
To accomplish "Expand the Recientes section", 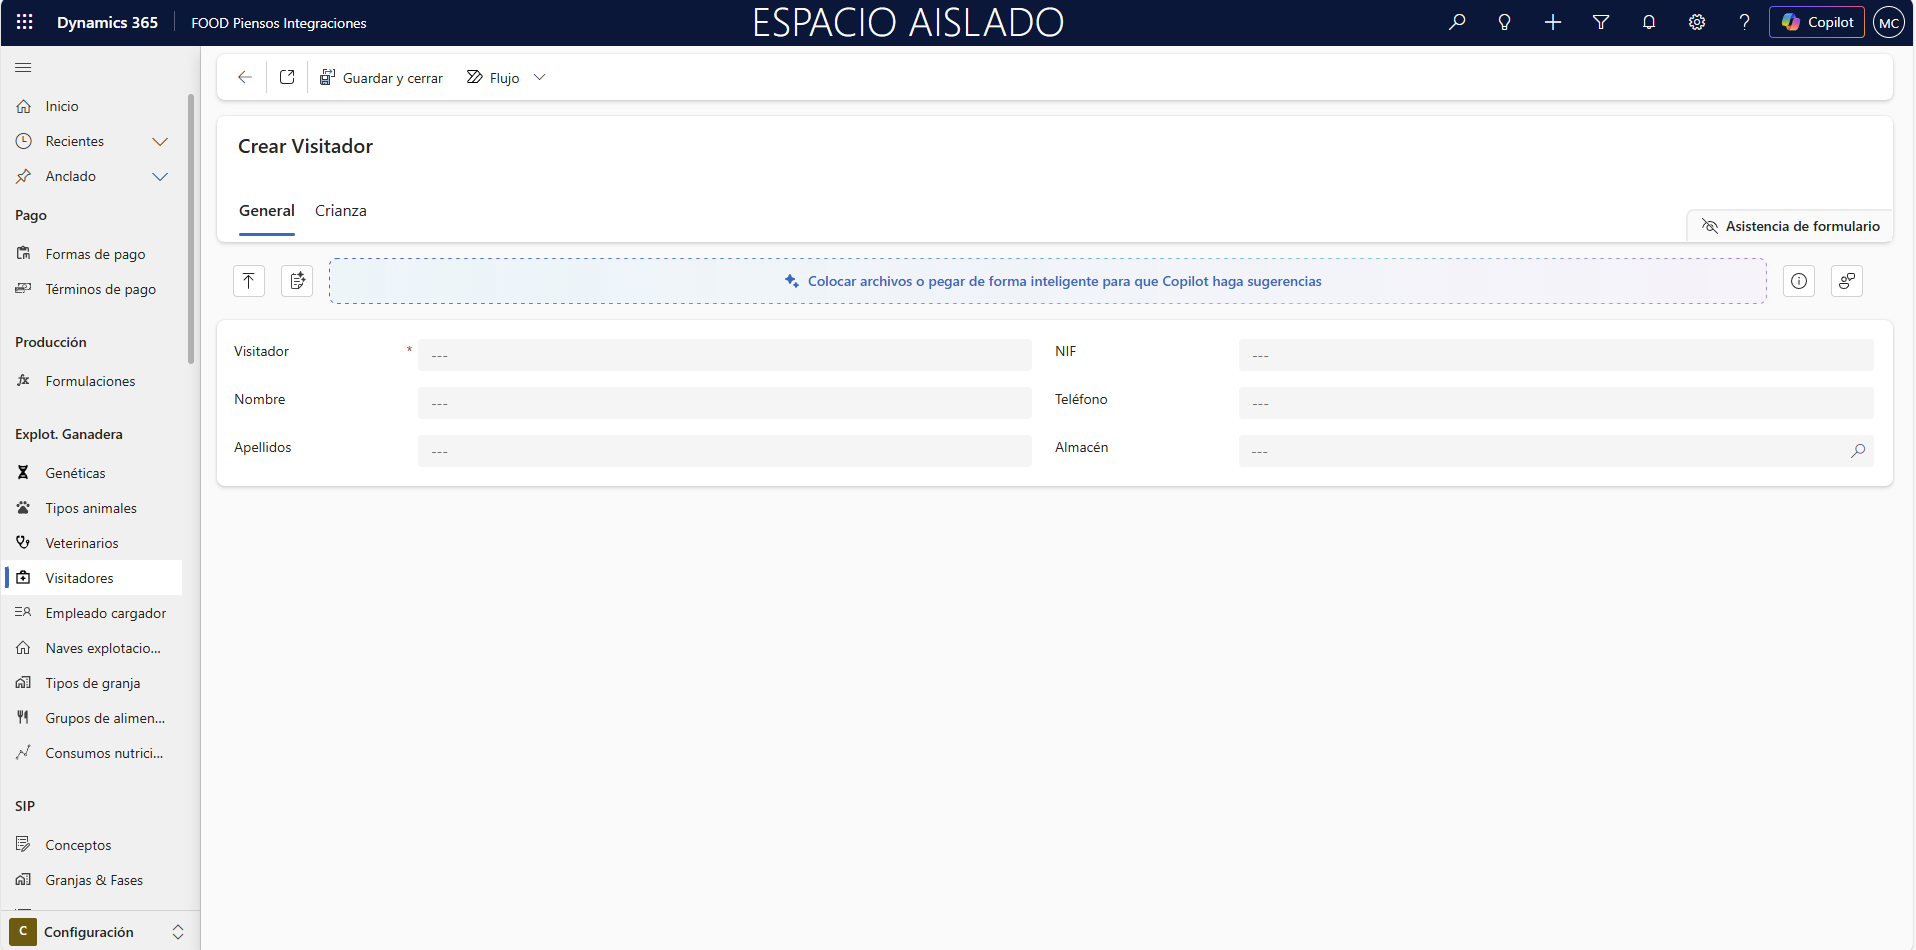I will pyautogui.click(x=160, y=141).
